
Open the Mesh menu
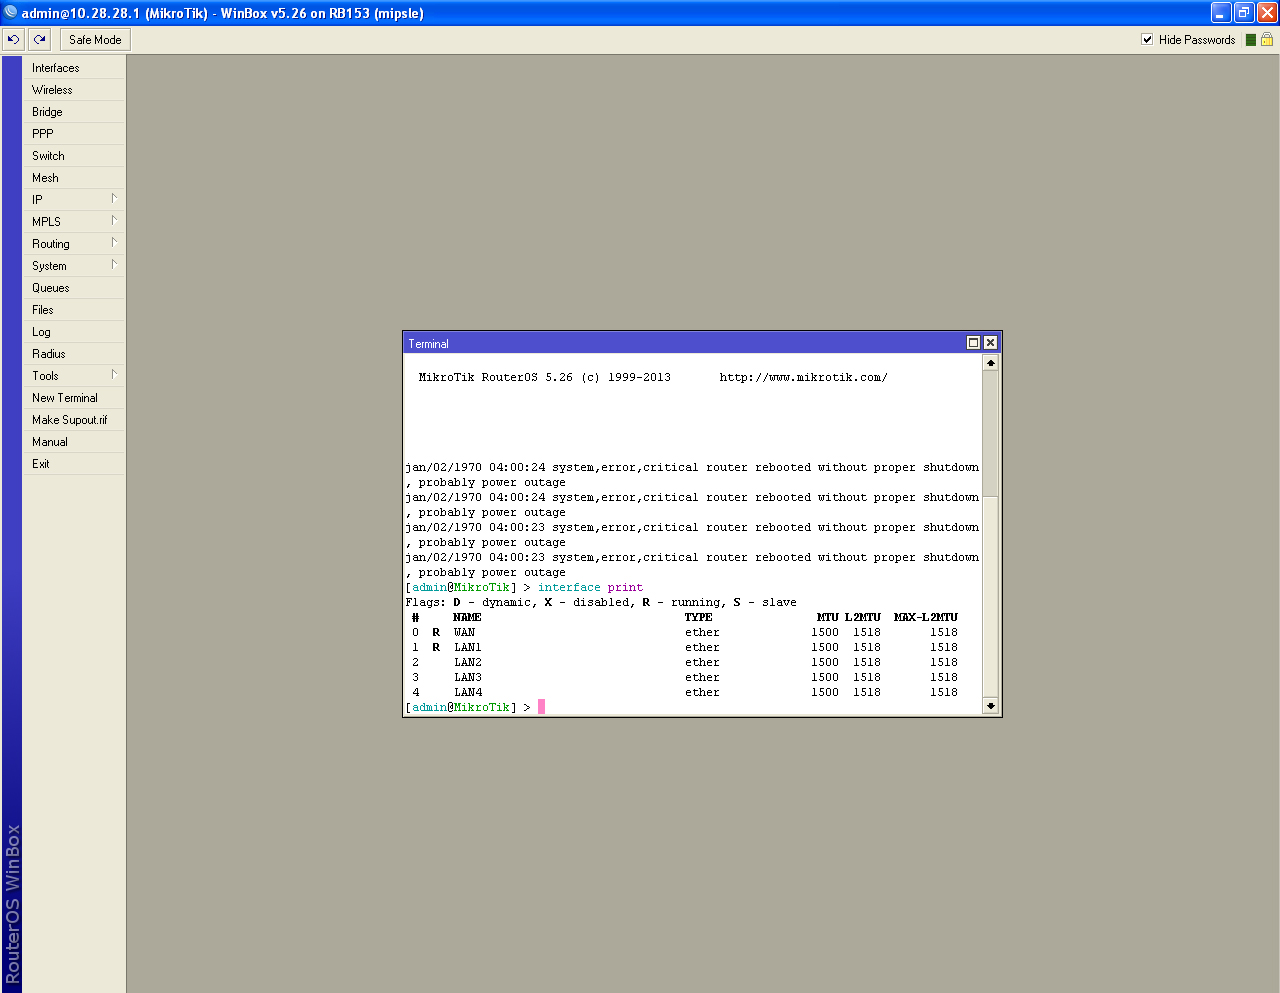click(74, 178)
